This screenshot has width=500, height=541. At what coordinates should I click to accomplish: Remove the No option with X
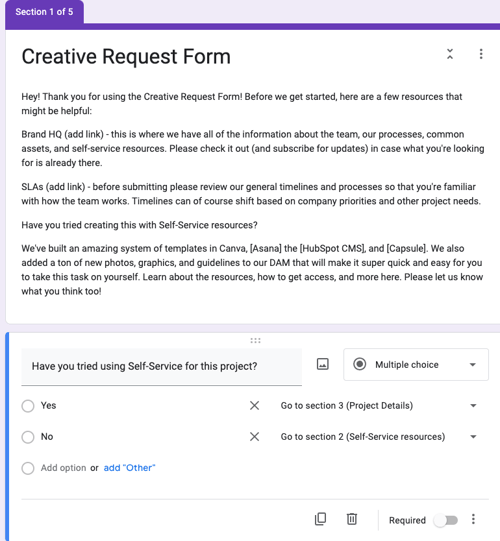tap(254, 437)
